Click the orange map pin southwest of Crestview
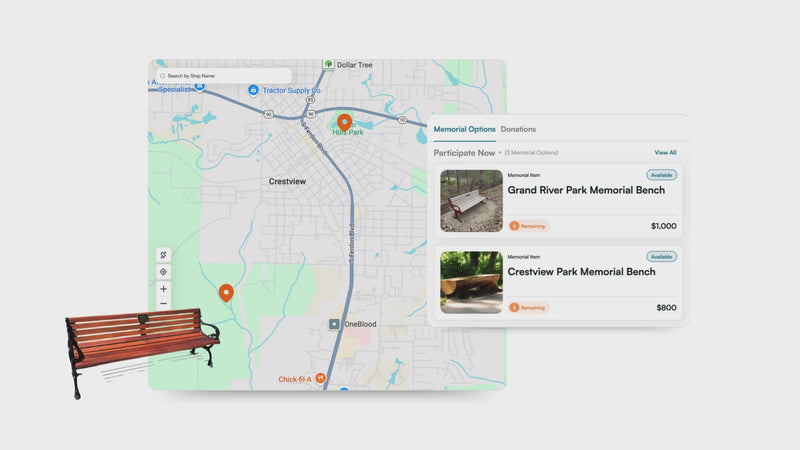The image size is (800, 450). pyautogui.click(x=226, y=292)
